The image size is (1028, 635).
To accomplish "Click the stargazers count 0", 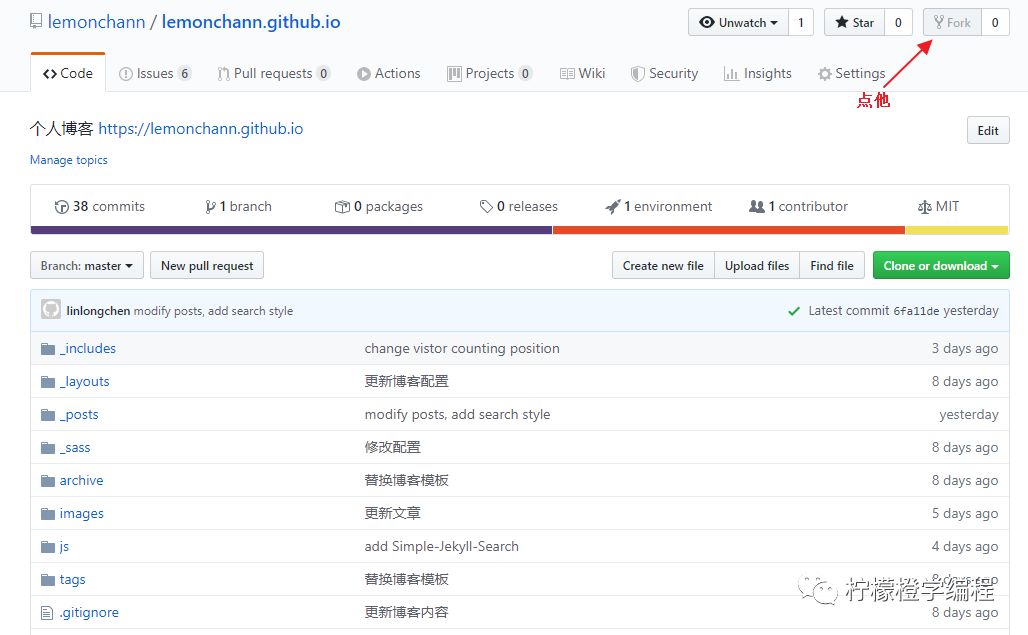I will [x=898, y=22].
